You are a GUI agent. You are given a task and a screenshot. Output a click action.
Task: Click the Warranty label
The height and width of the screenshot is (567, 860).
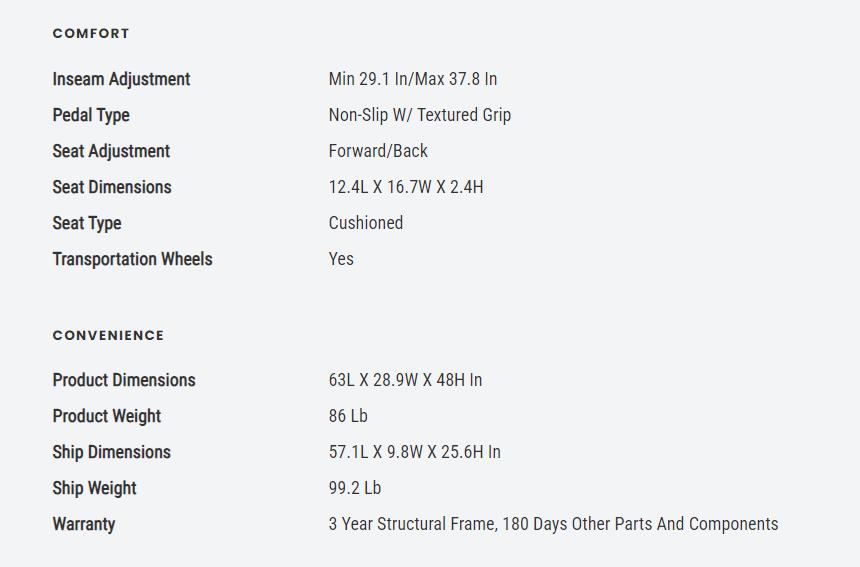(x=84, y=524)
